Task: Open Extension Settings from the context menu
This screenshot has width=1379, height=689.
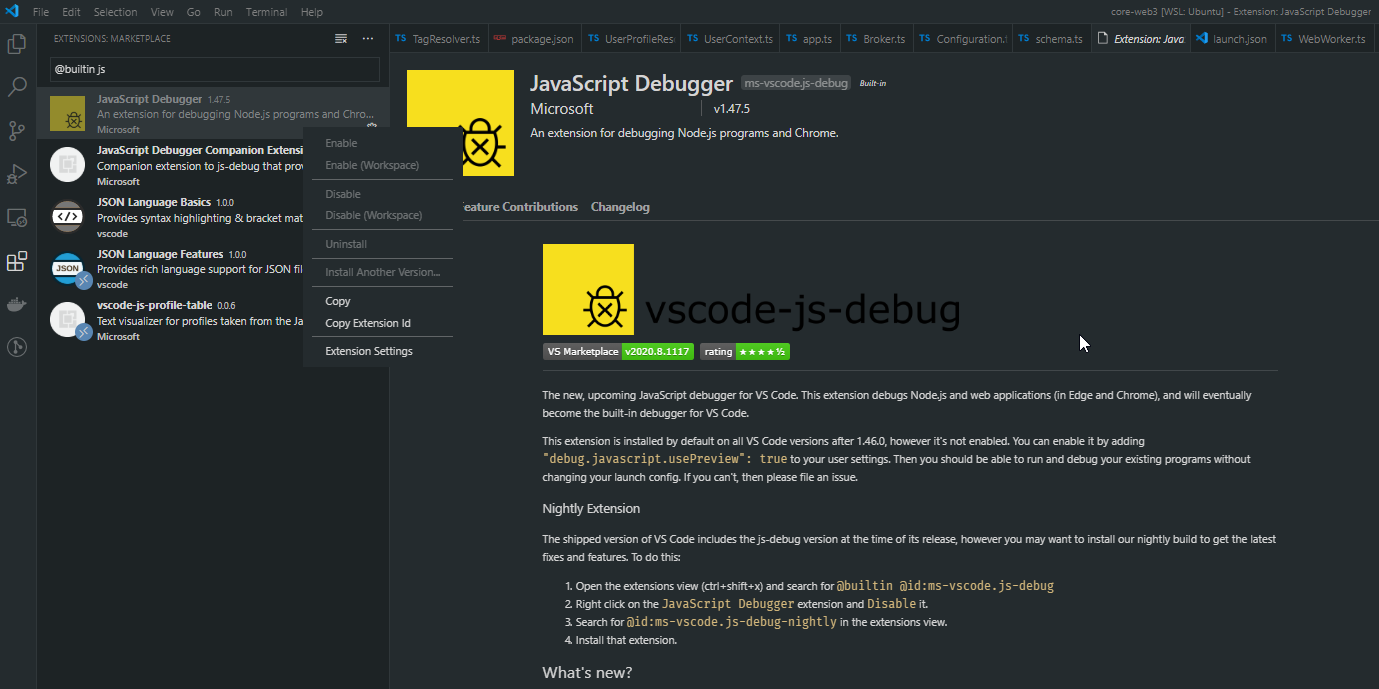Action: pos(368,351)
